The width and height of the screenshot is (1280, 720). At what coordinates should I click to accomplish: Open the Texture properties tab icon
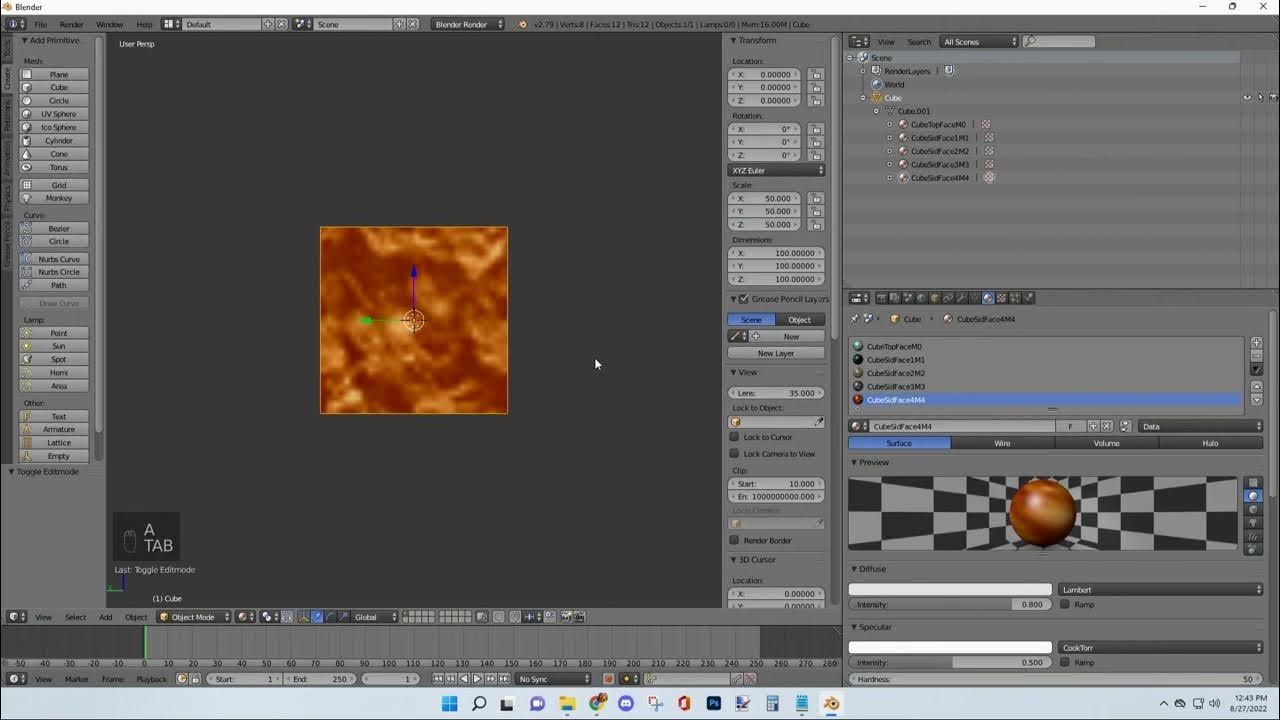(1002, 298)
